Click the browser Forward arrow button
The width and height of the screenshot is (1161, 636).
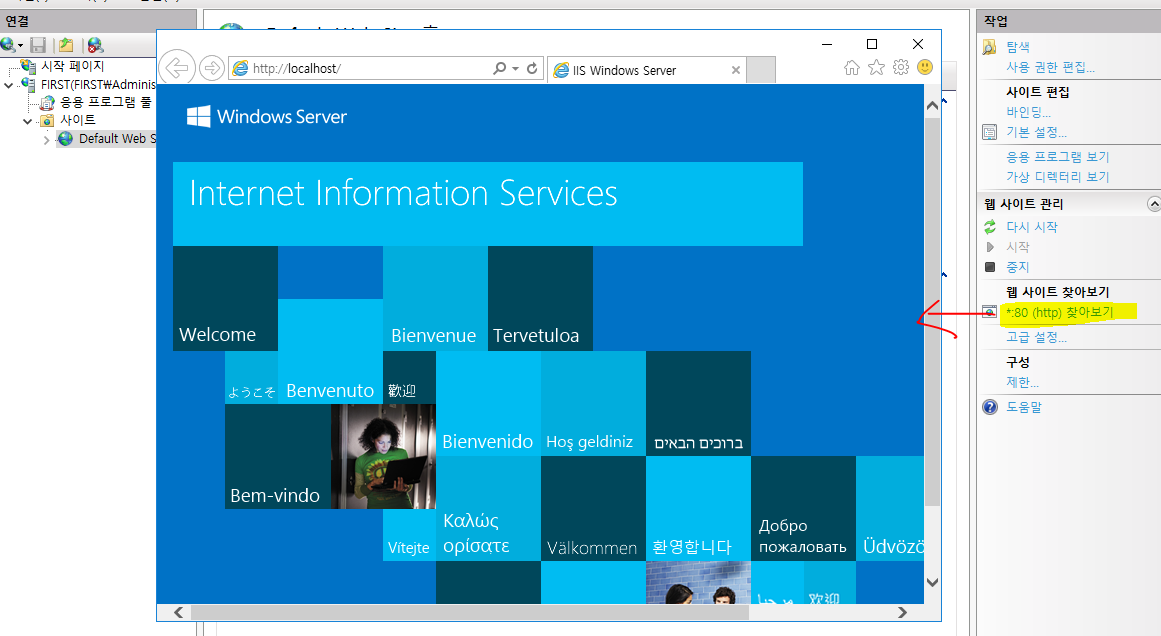pyautogui.click(x=212, y=68)
